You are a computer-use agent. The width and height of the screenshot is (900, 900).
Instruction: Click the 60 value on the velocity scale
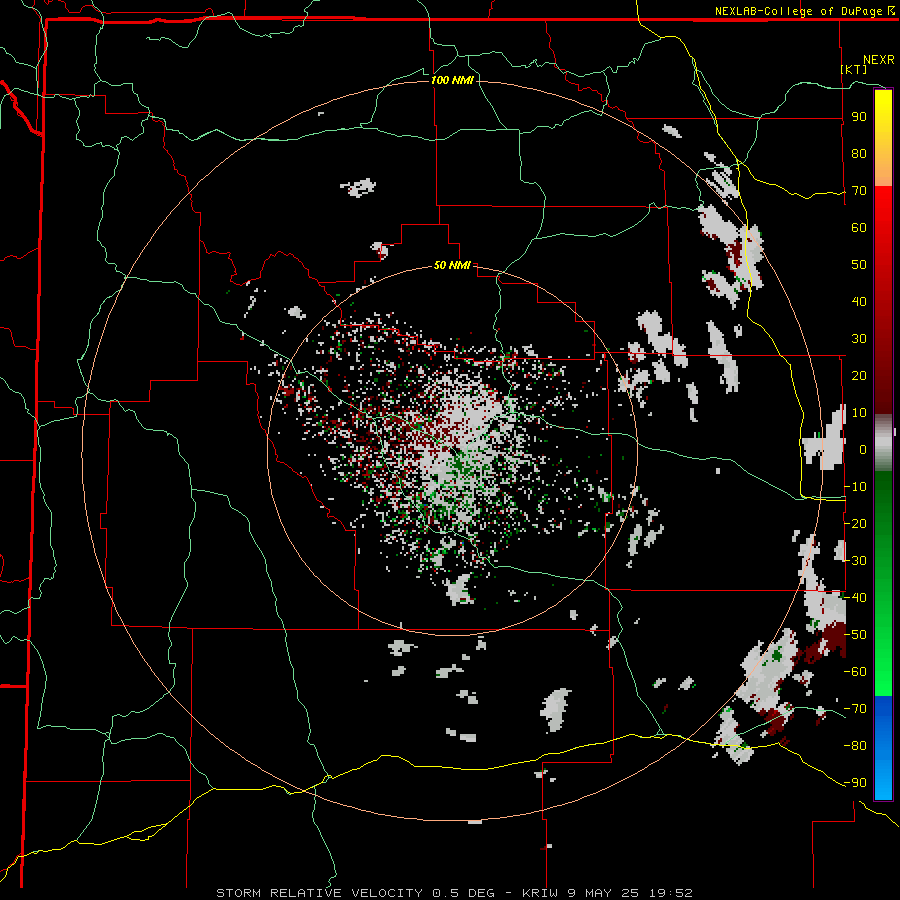859,228
